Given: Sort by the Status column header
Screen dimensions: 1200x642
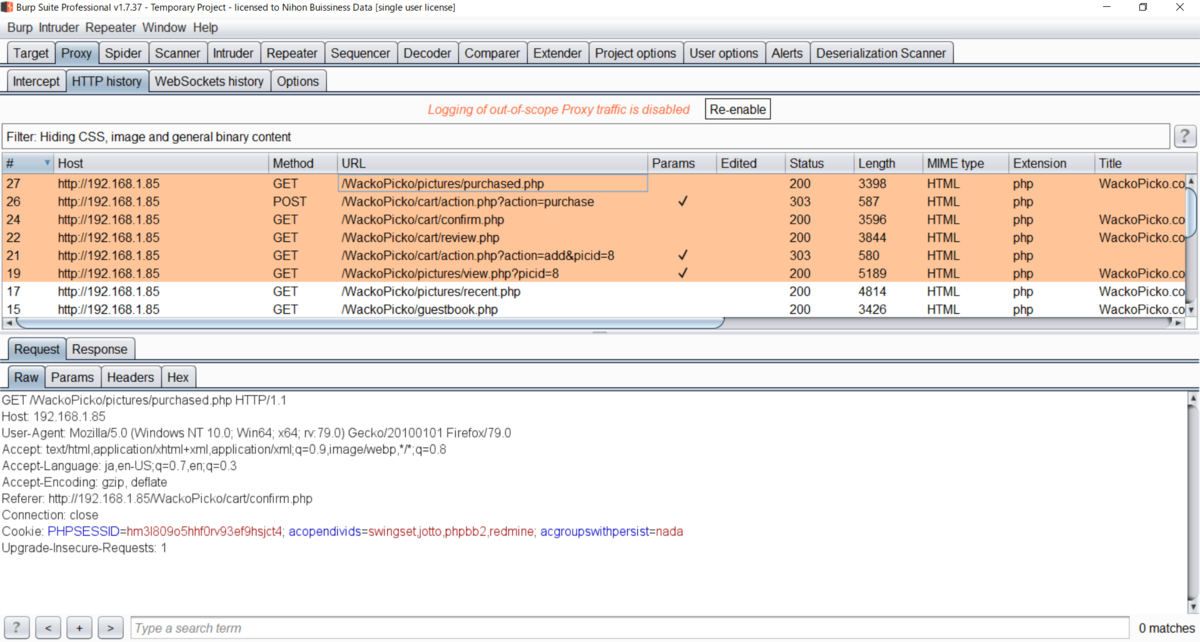Looking at the screenshot, I should [820, 163].
